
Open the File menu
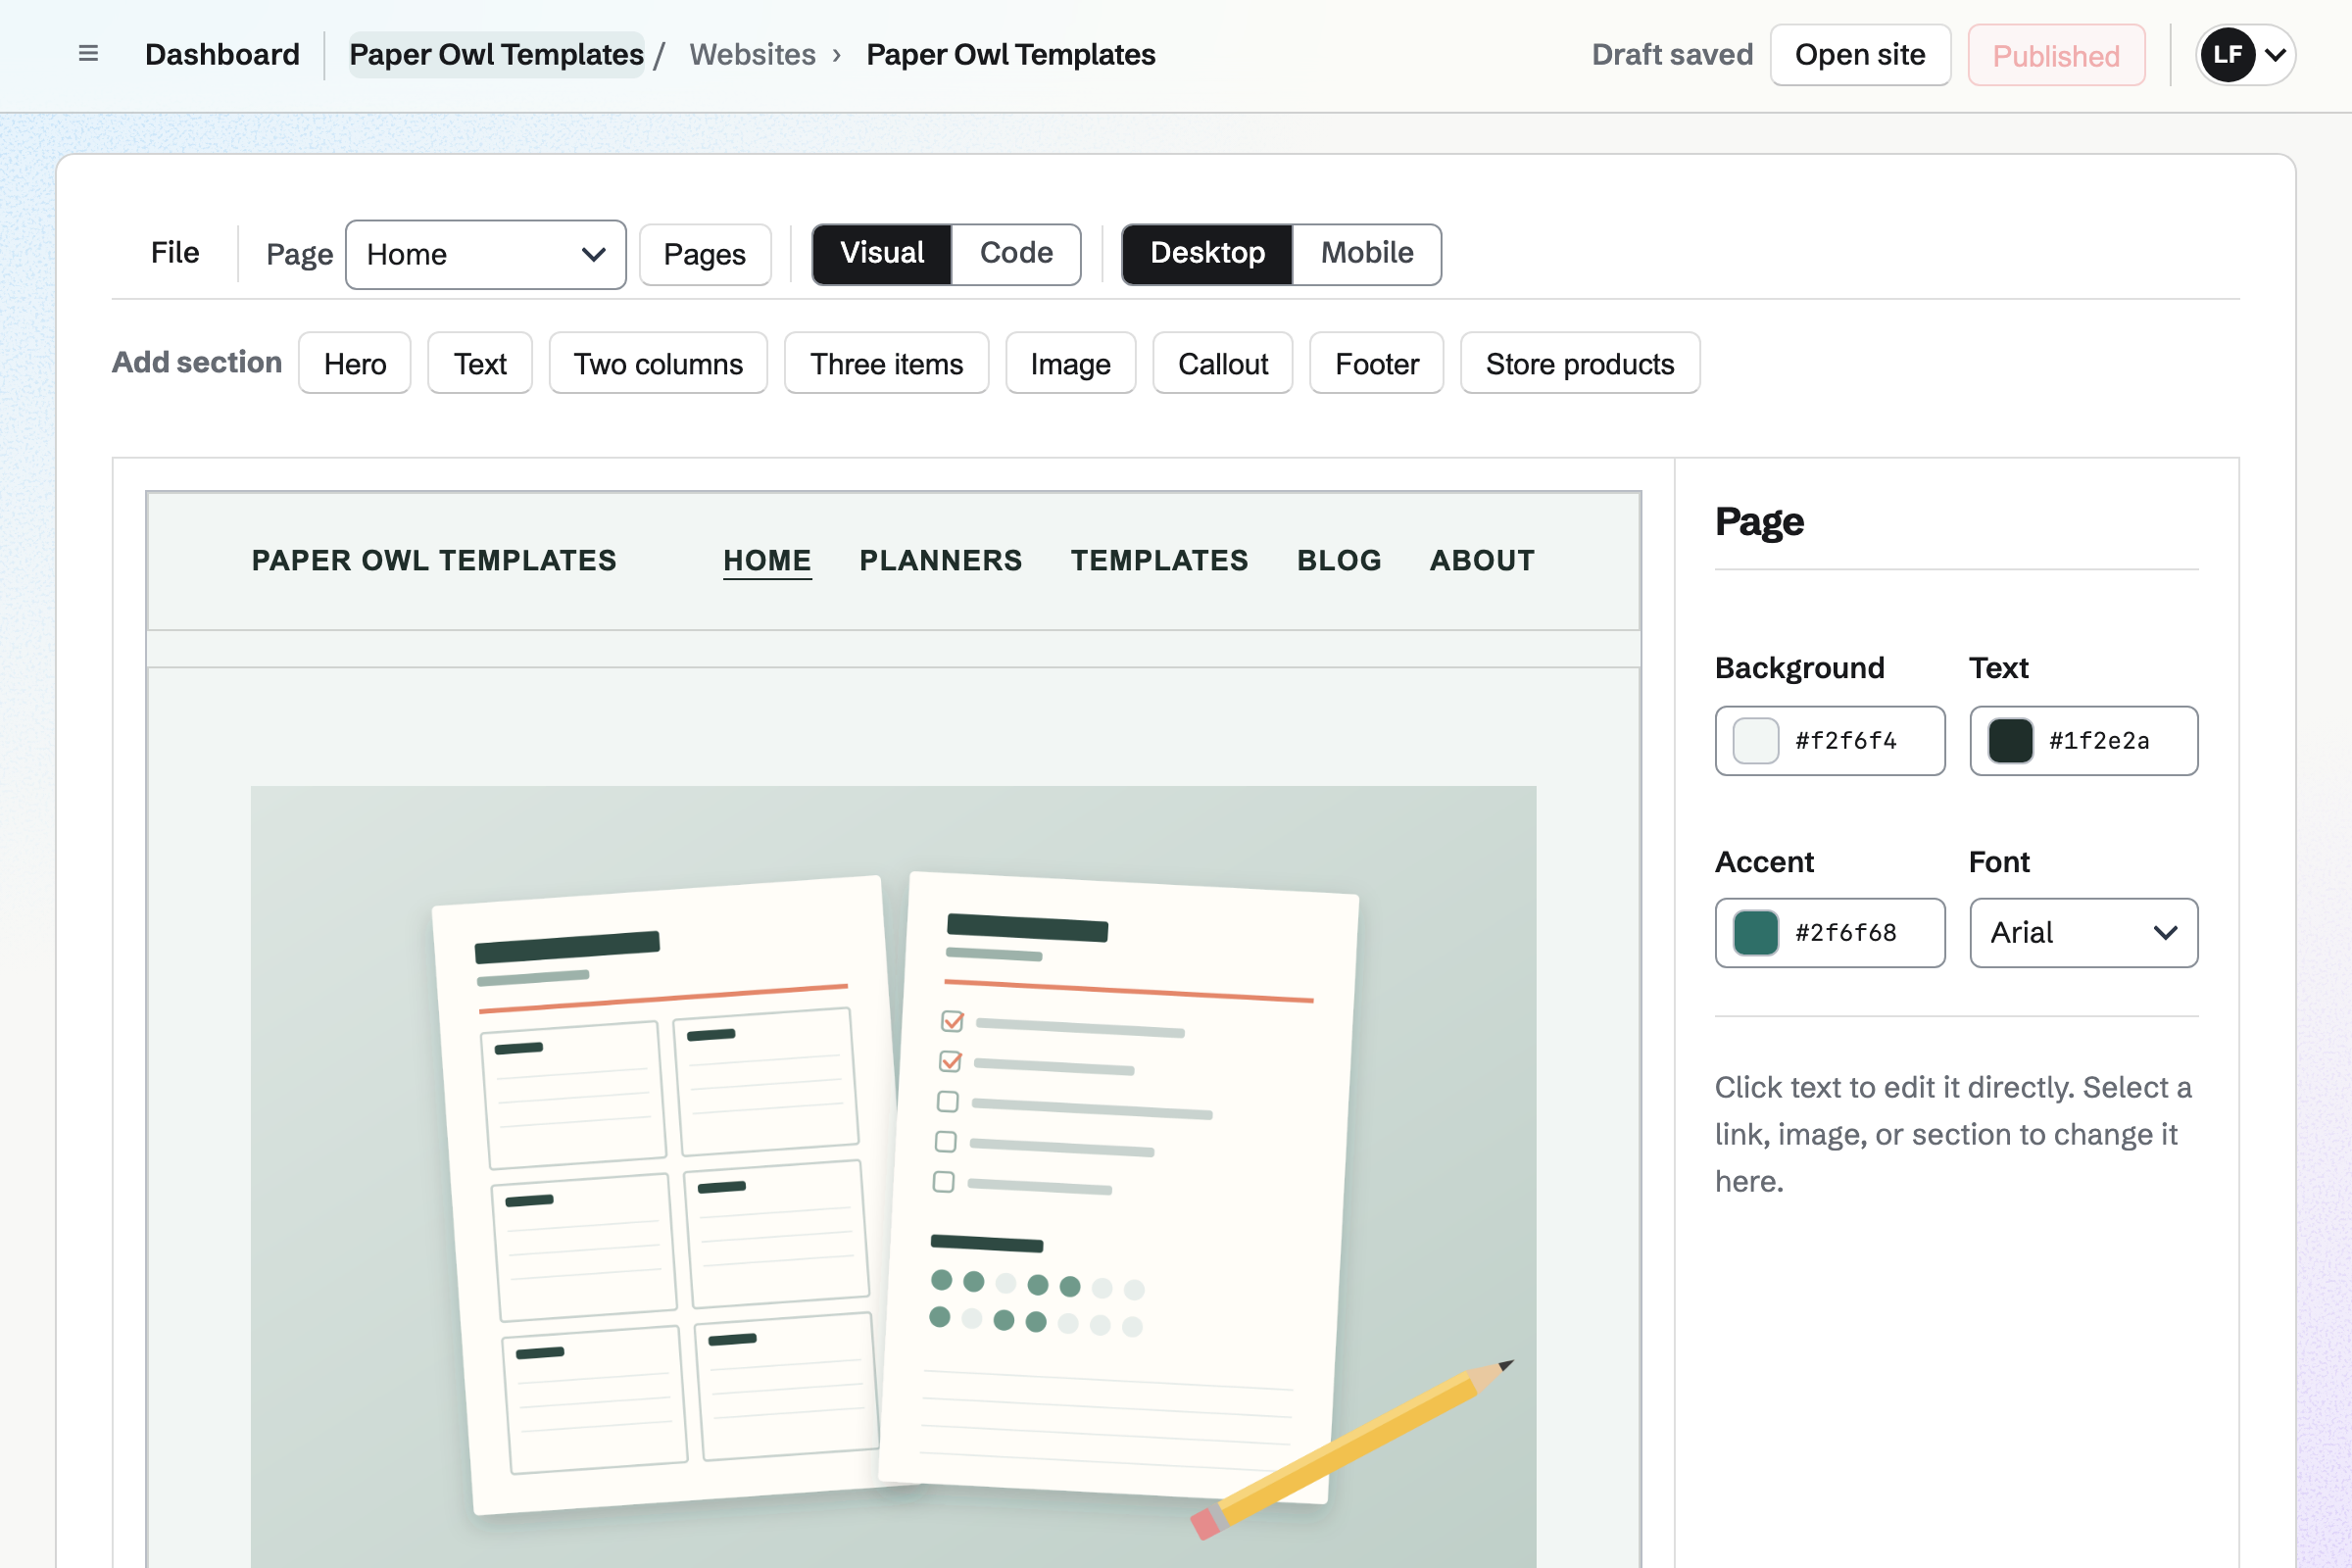(x=175, y=253)
